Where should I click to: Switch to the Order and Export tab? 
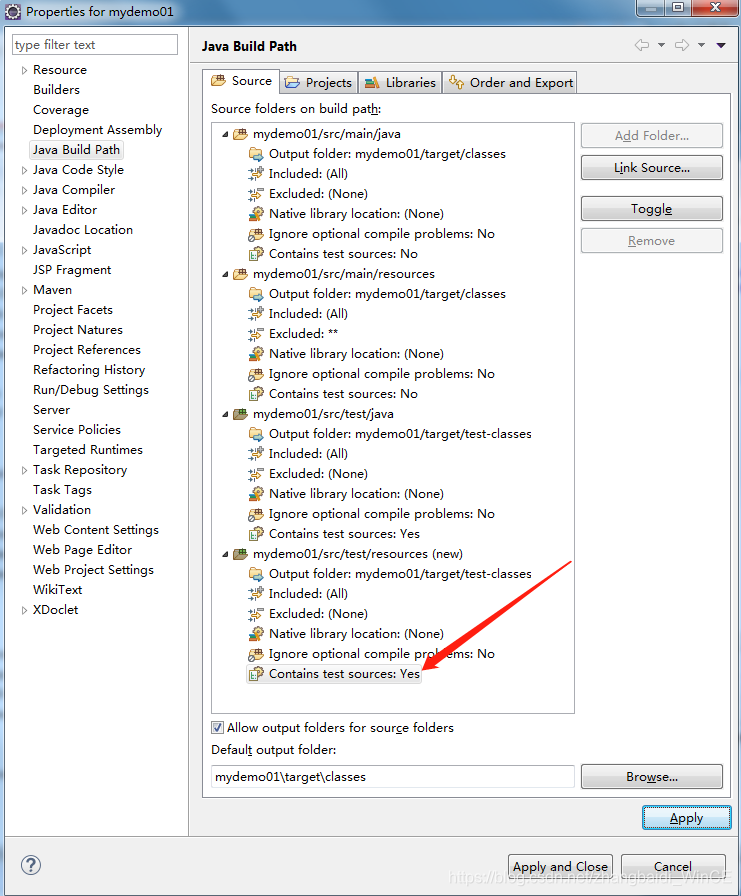(510, 82)
